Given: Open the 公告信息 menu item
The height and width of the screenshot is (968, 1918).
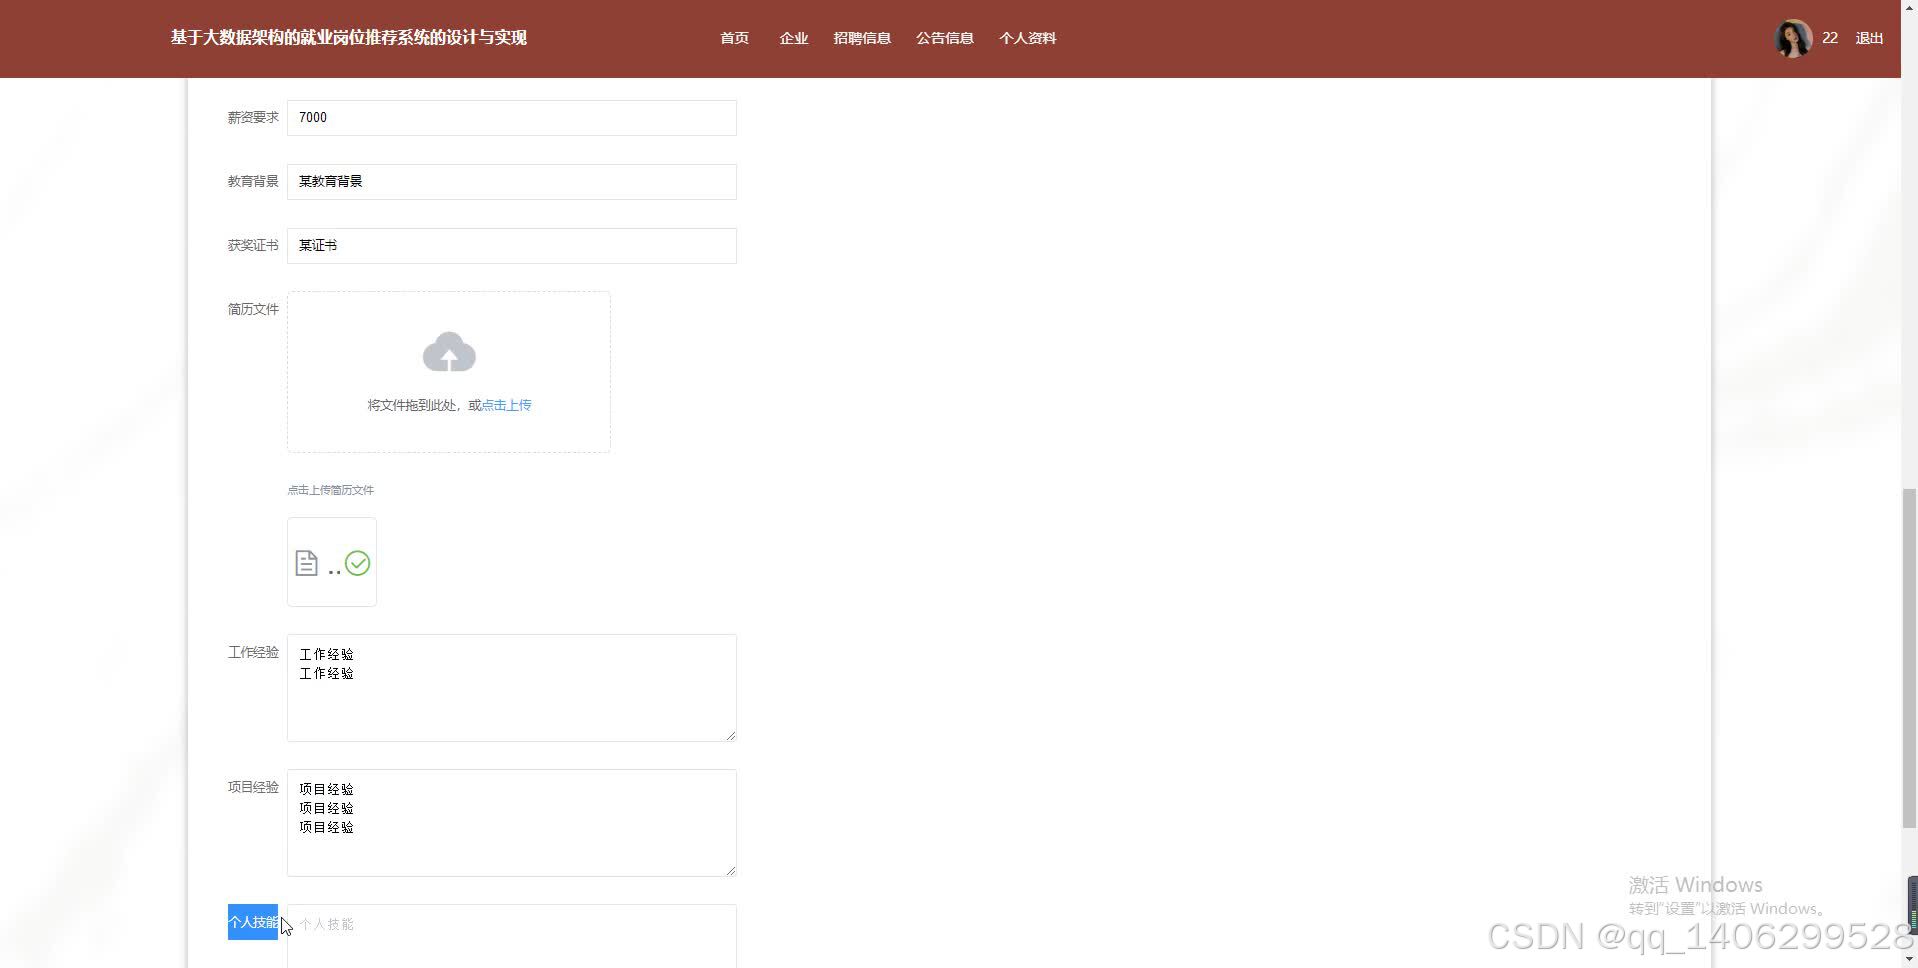Looking at the screenshot, I should tap(945, 38).
